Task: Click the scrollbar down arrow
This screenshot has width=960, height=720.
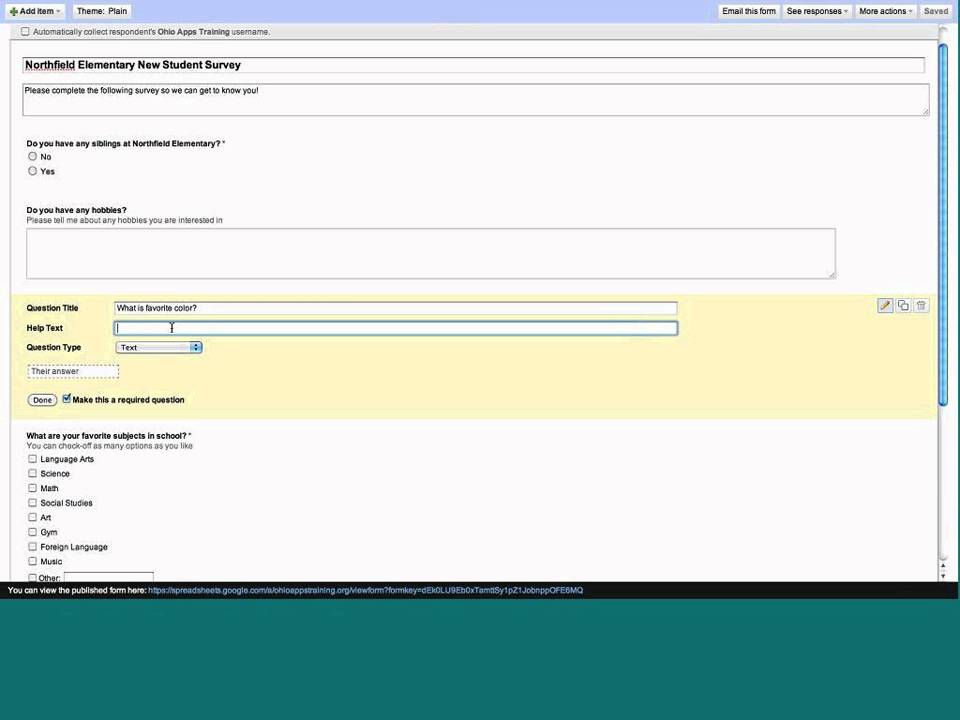Action: [x=943, y=576]
